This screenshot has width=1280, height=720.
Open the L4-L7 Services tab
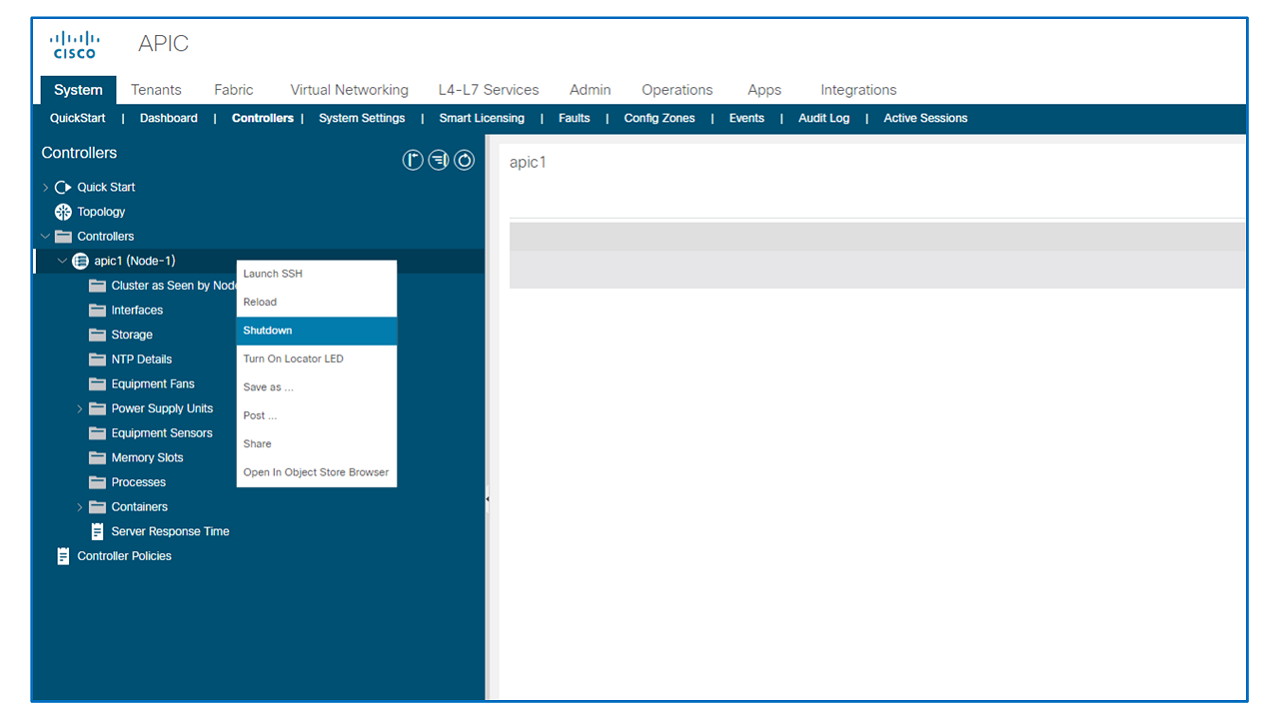[x=489, y=90]
